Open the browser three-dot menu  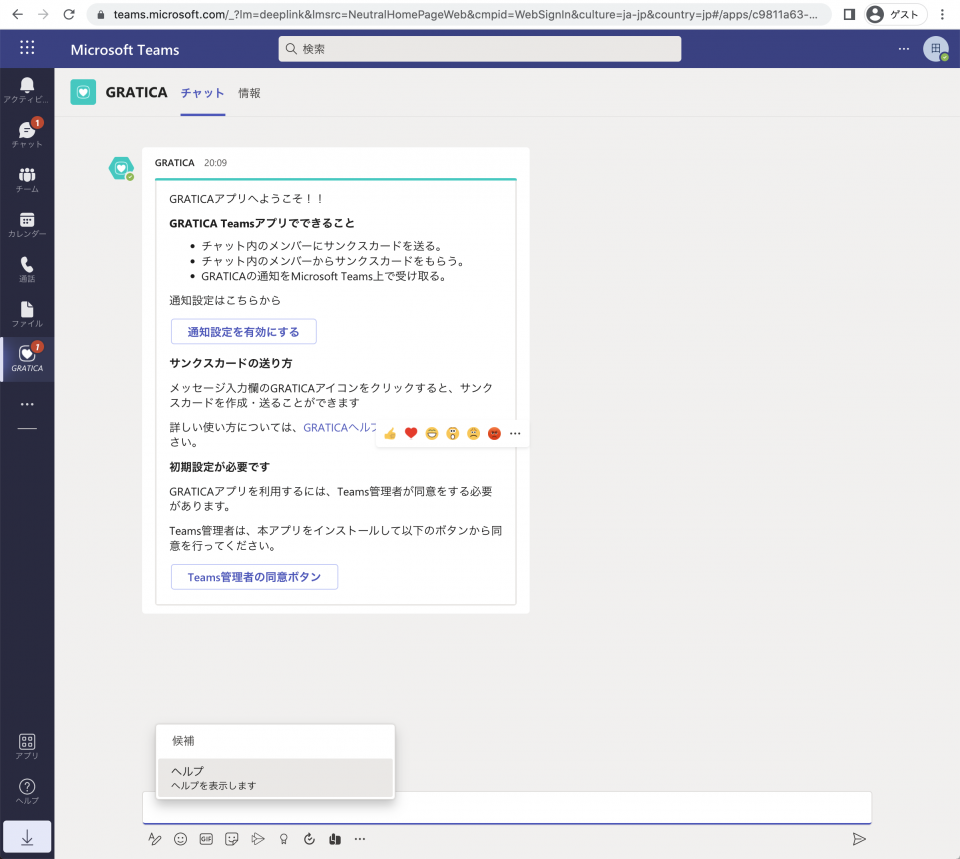pyautogui.click(x=942, y=14)
